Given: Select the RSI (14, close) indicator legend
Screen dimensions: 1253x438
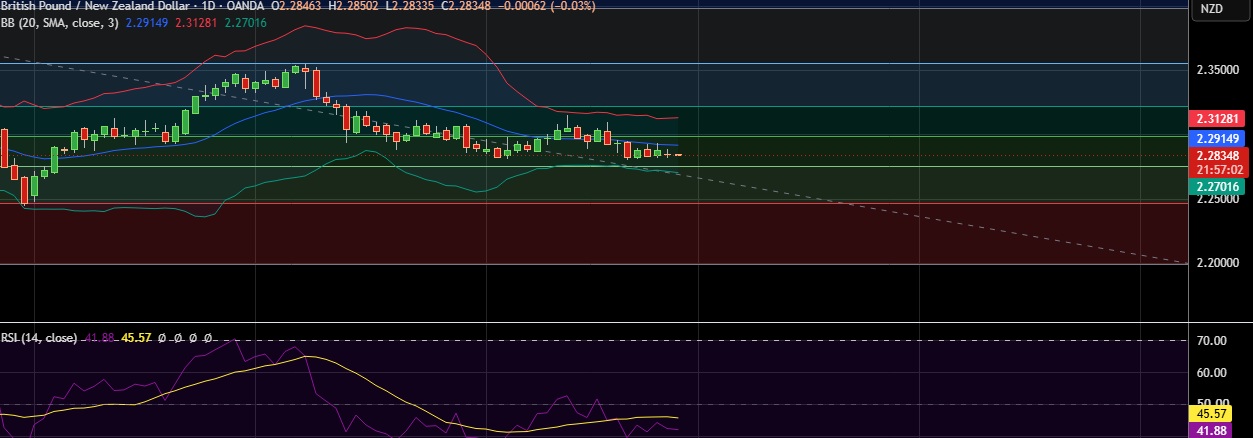Looking at the screenshot, I should pyautogui.click(x=39, y=338).
